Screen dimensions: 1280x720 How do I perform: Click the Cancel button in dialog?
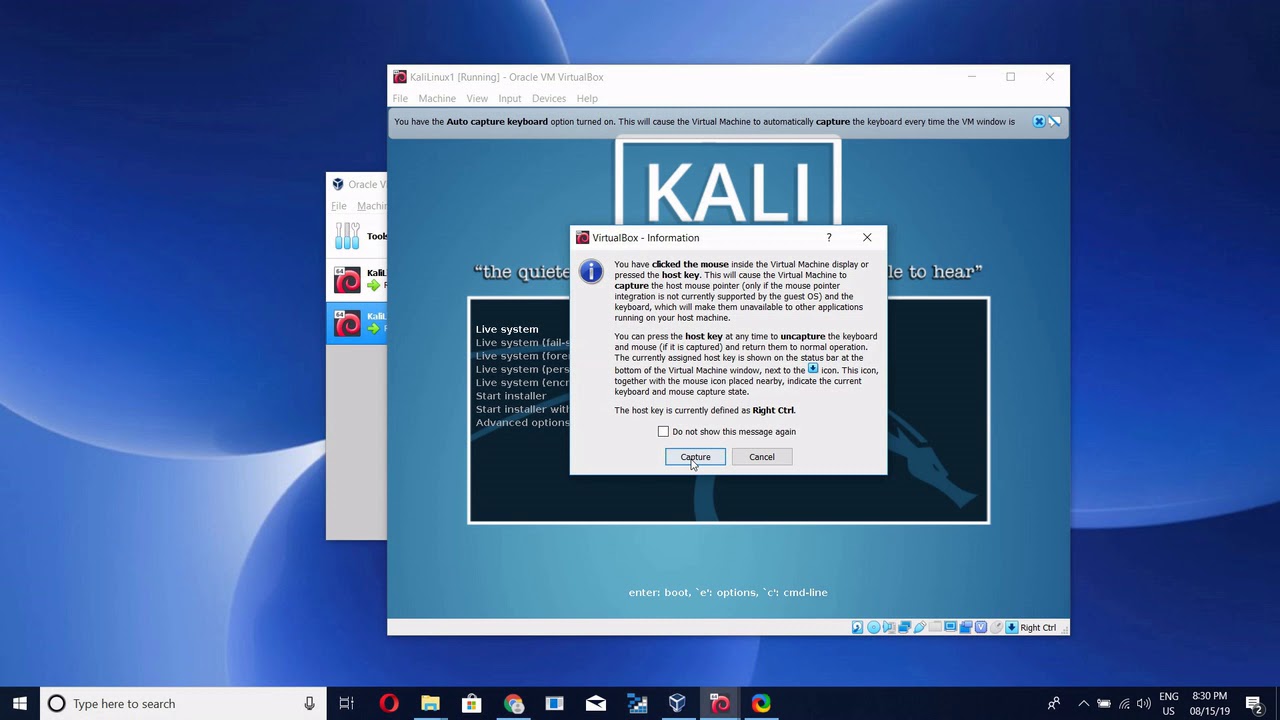coord(762,457)
